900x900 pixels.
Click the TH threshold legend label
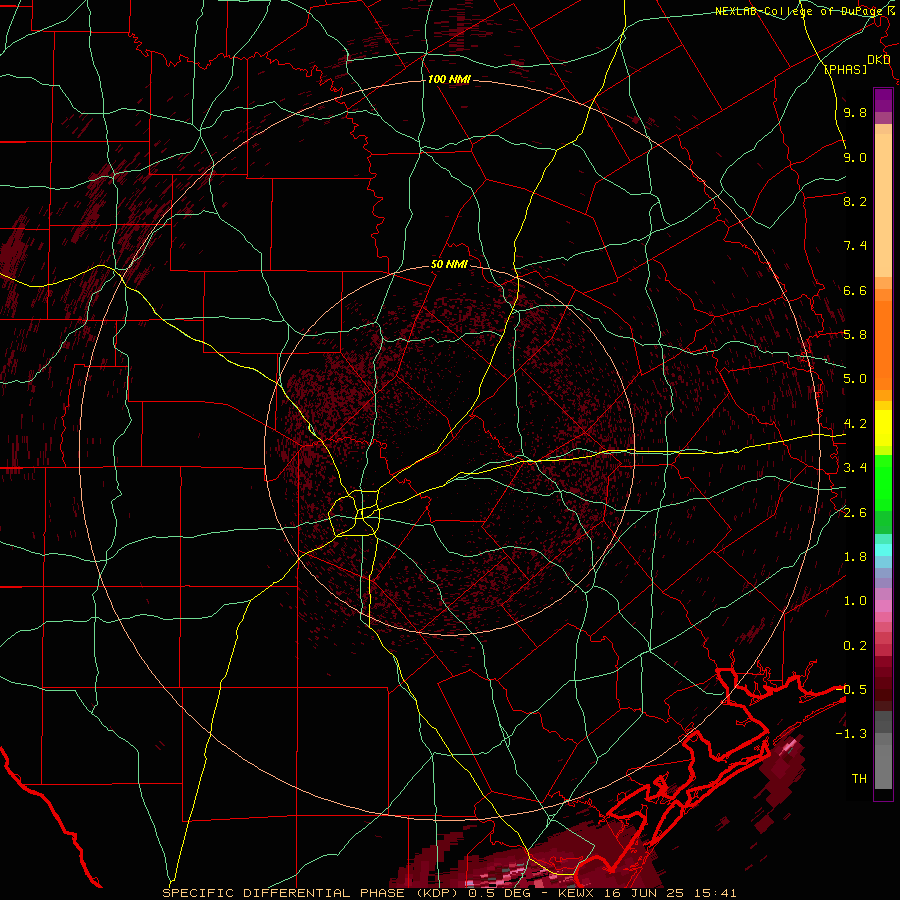click(859, 779)
